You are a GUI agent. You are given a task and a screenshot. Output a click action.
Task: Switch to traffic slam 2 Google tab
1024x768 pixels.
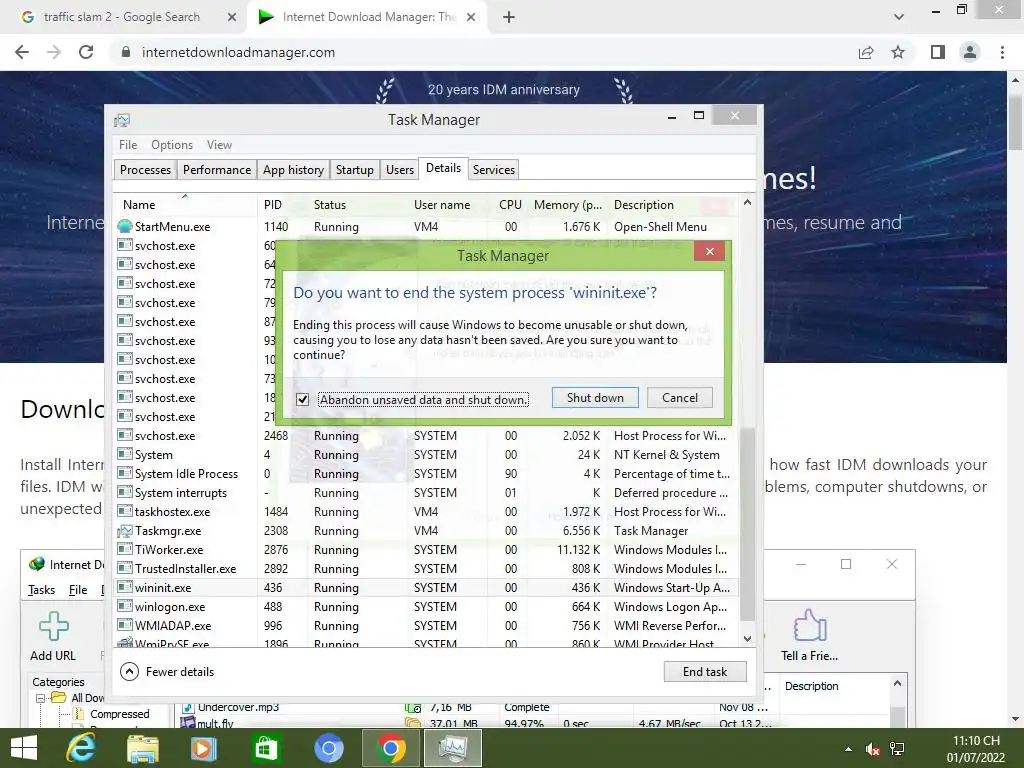tap(121, 17)
